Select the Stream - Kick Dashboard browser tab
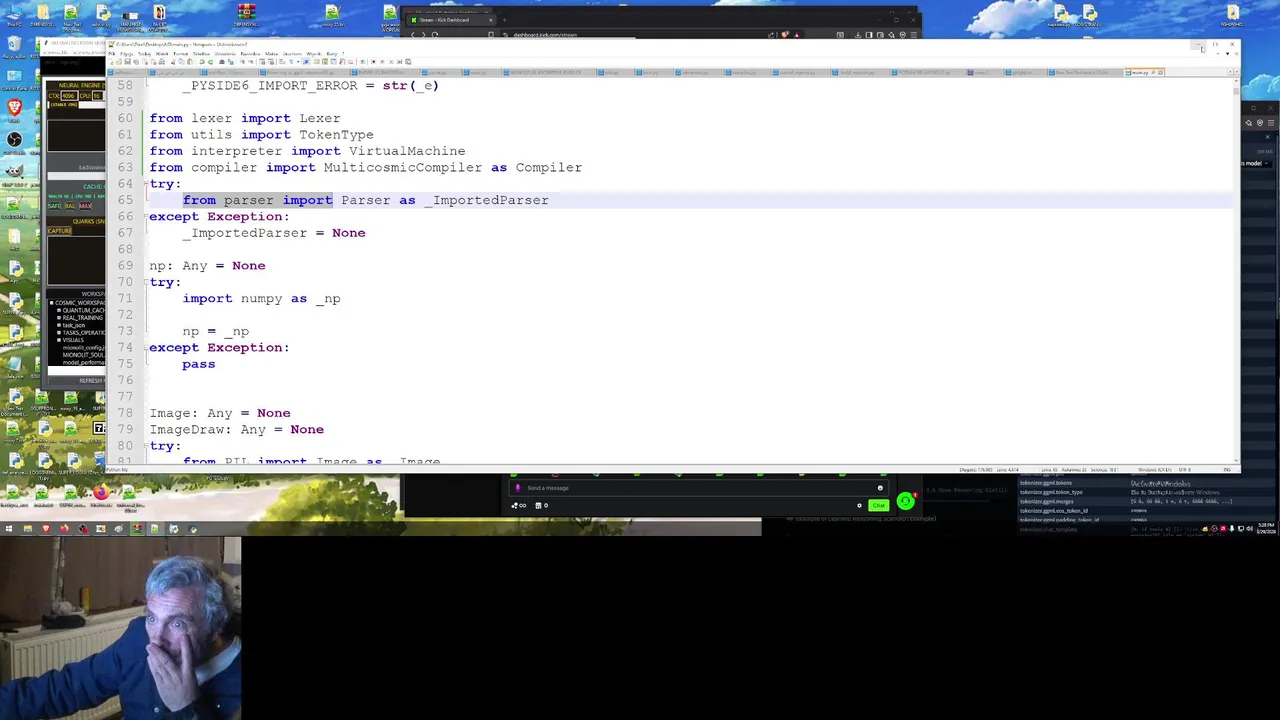1280x720 pixels. [x=453, y=20]
